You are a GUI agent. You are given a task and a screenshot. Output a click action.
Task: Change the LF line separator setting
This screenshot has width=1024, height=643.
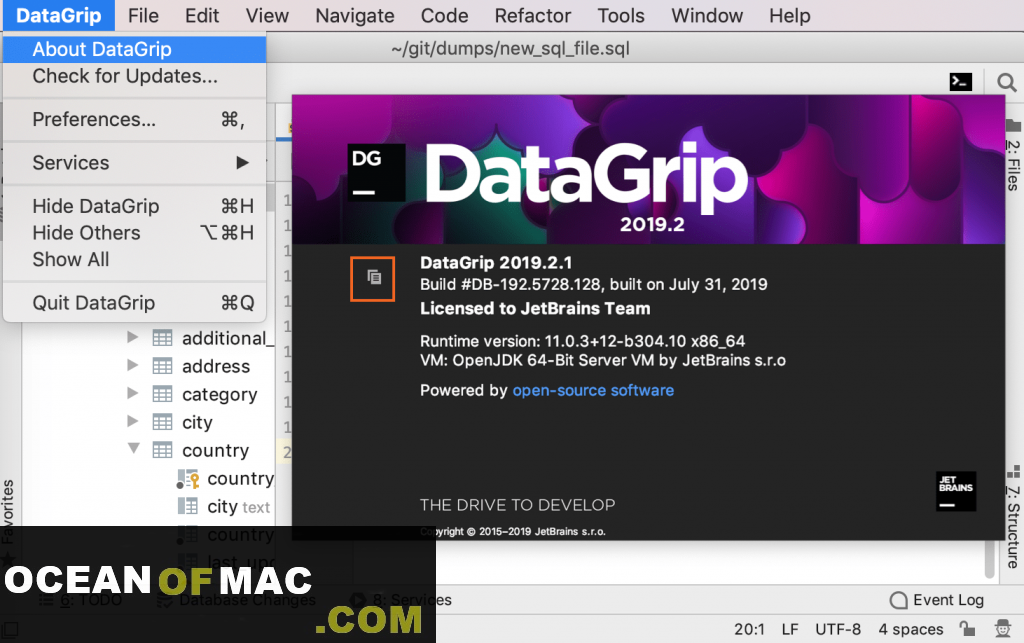tap(790, 629)
